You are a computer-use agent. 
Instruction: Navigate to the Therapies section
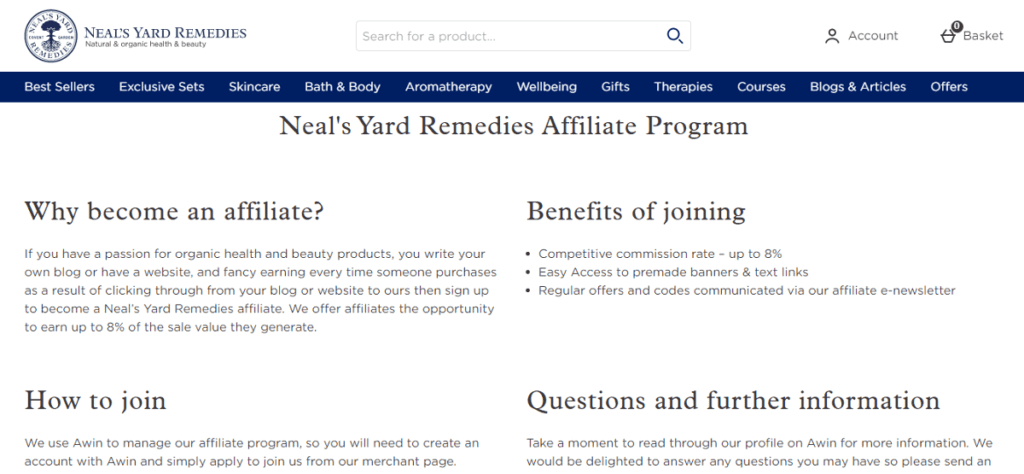683,87
